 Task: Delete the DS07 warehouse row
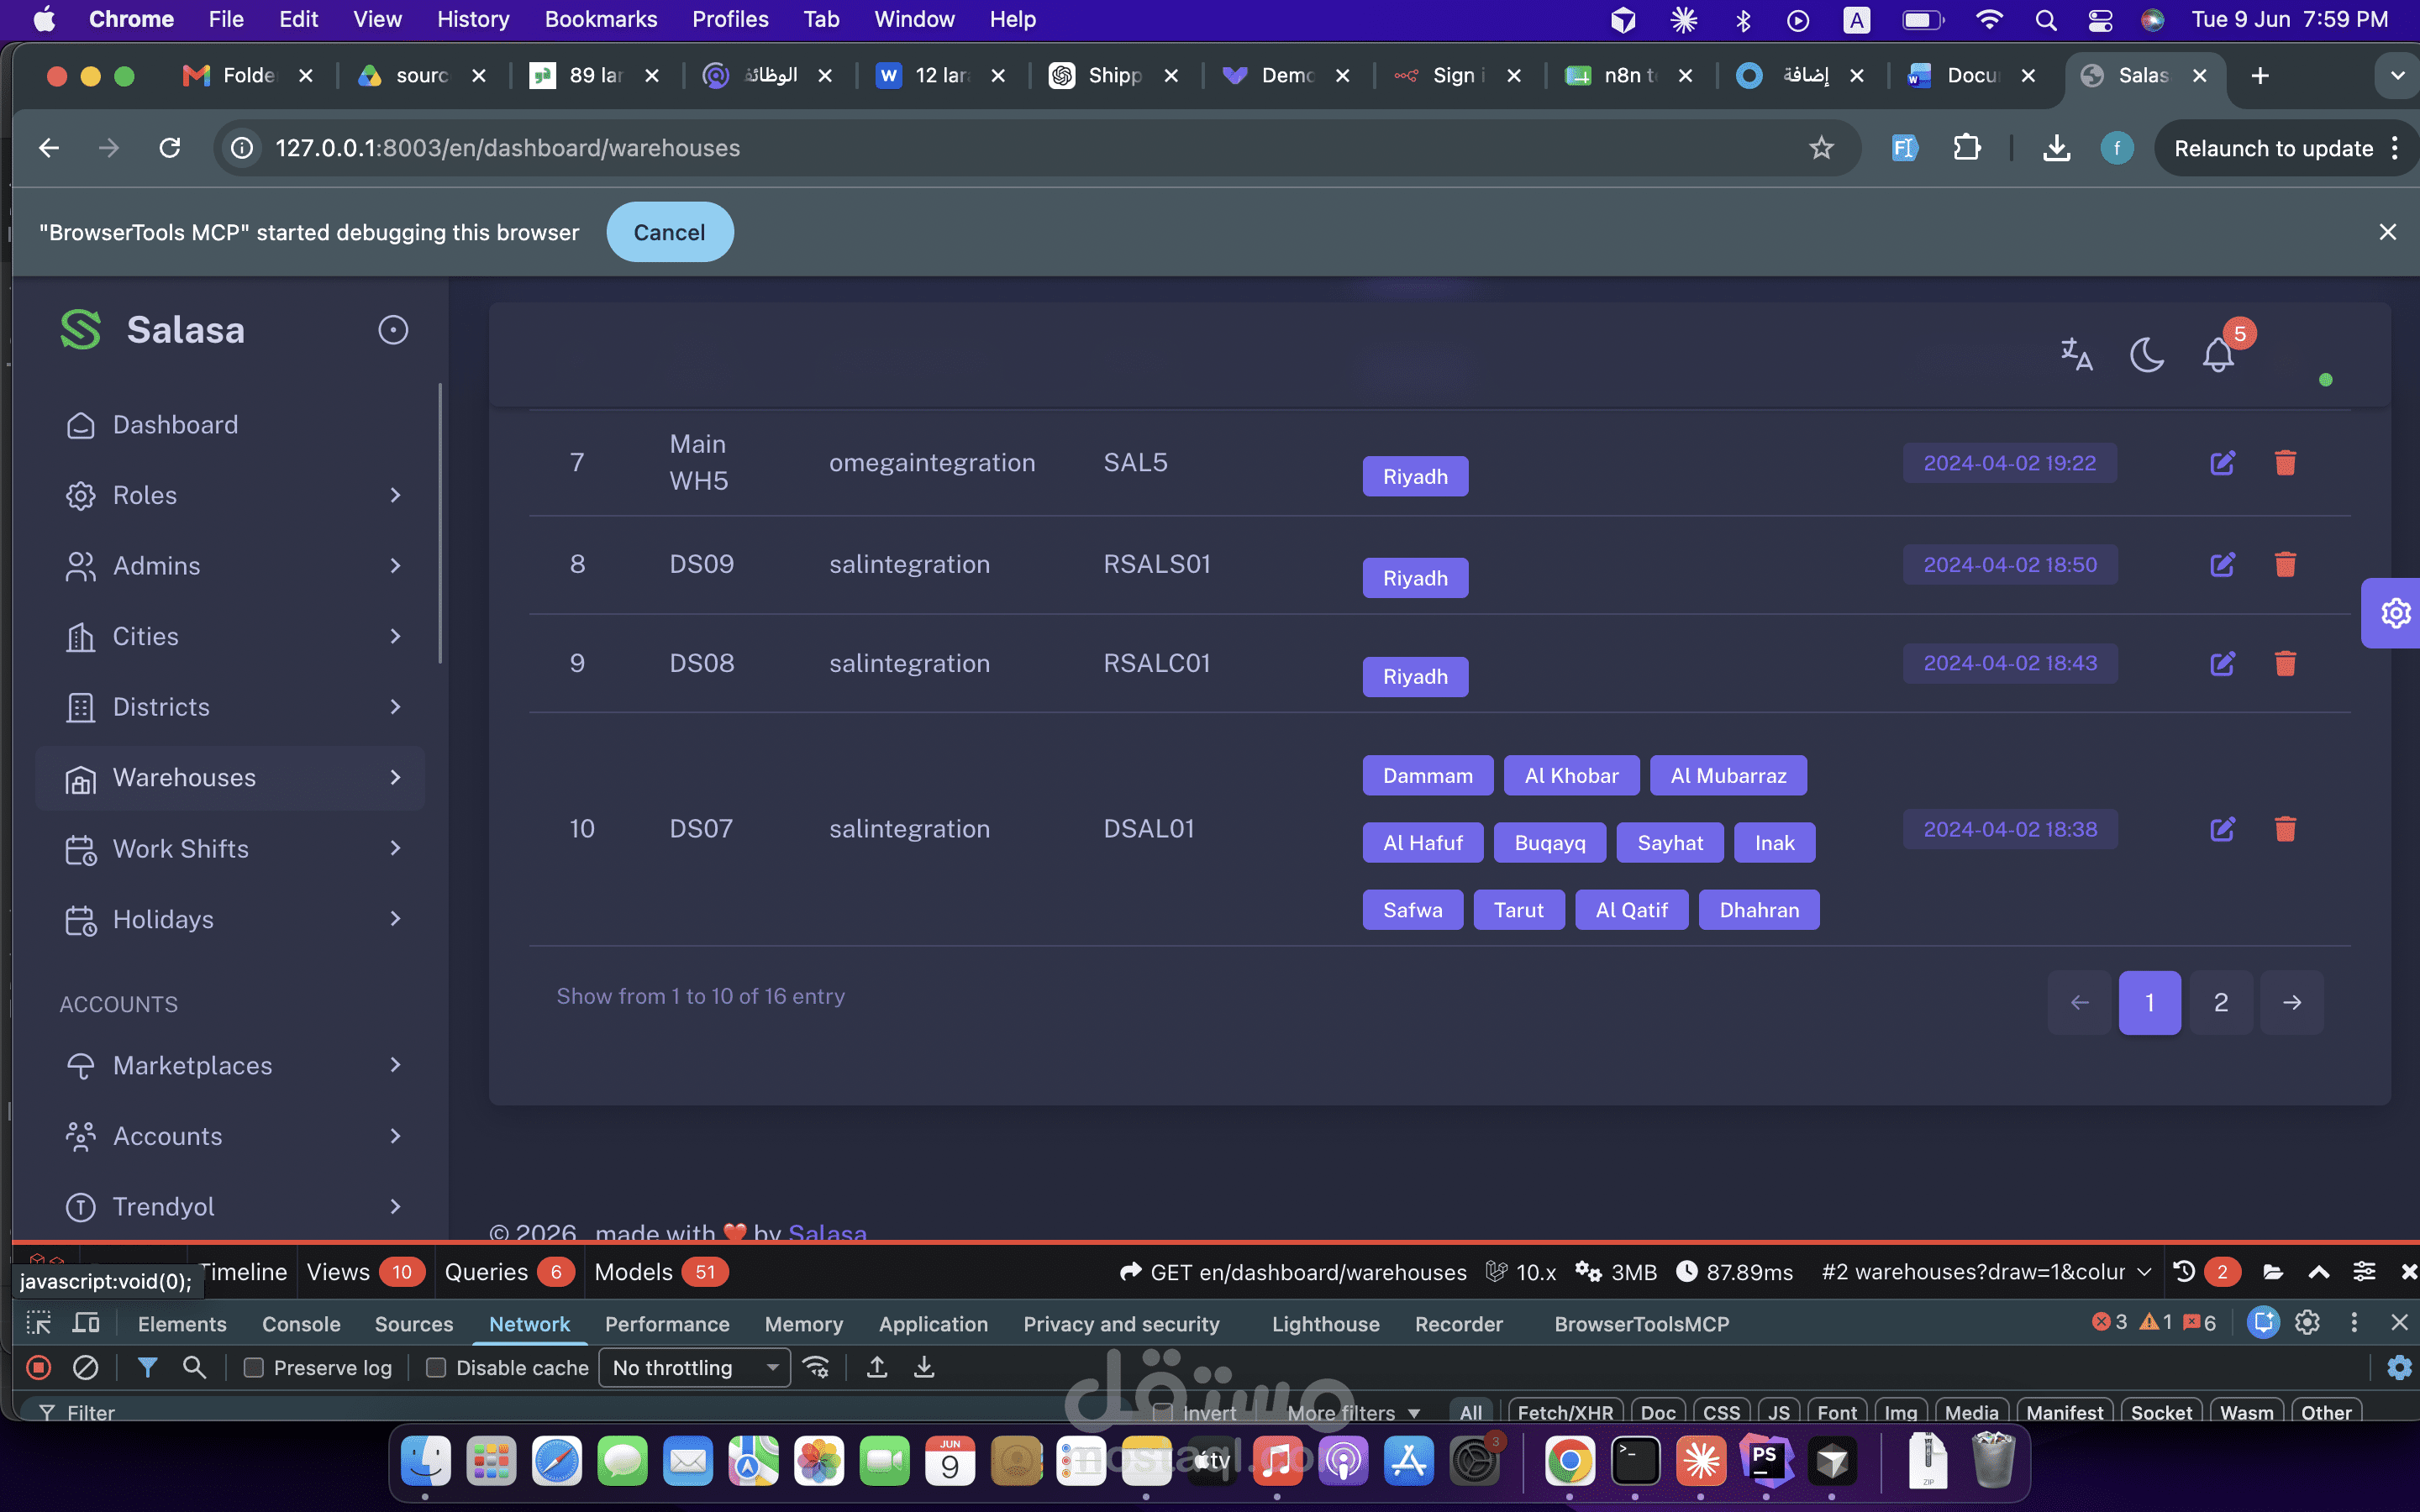(2285, 829)
